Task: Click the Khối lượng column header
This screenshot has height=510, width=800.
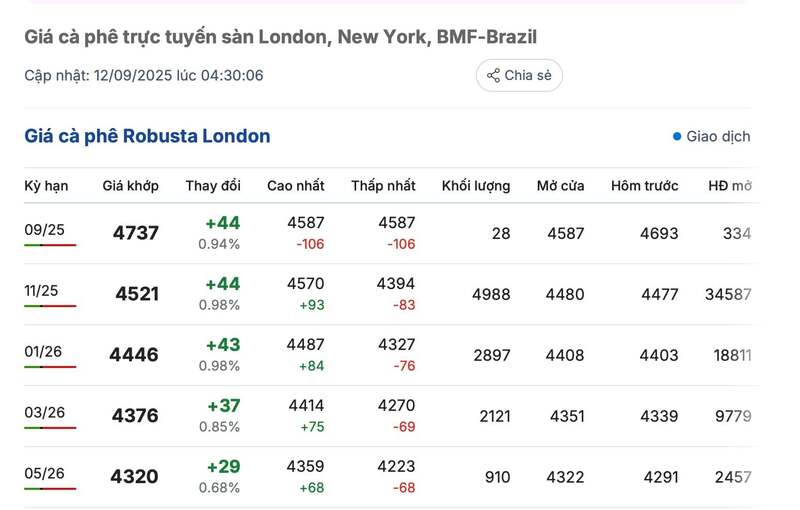Action: tap(476, 186)
